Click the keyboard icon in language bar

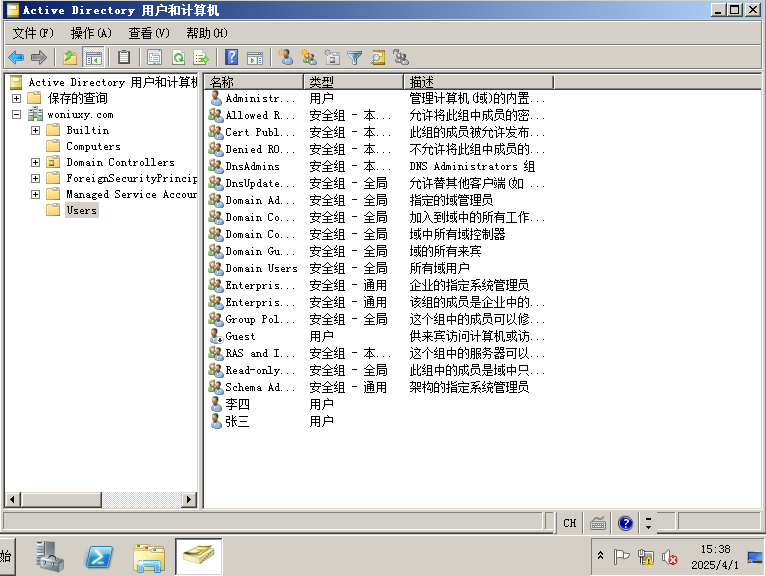[x=598, y=523]
